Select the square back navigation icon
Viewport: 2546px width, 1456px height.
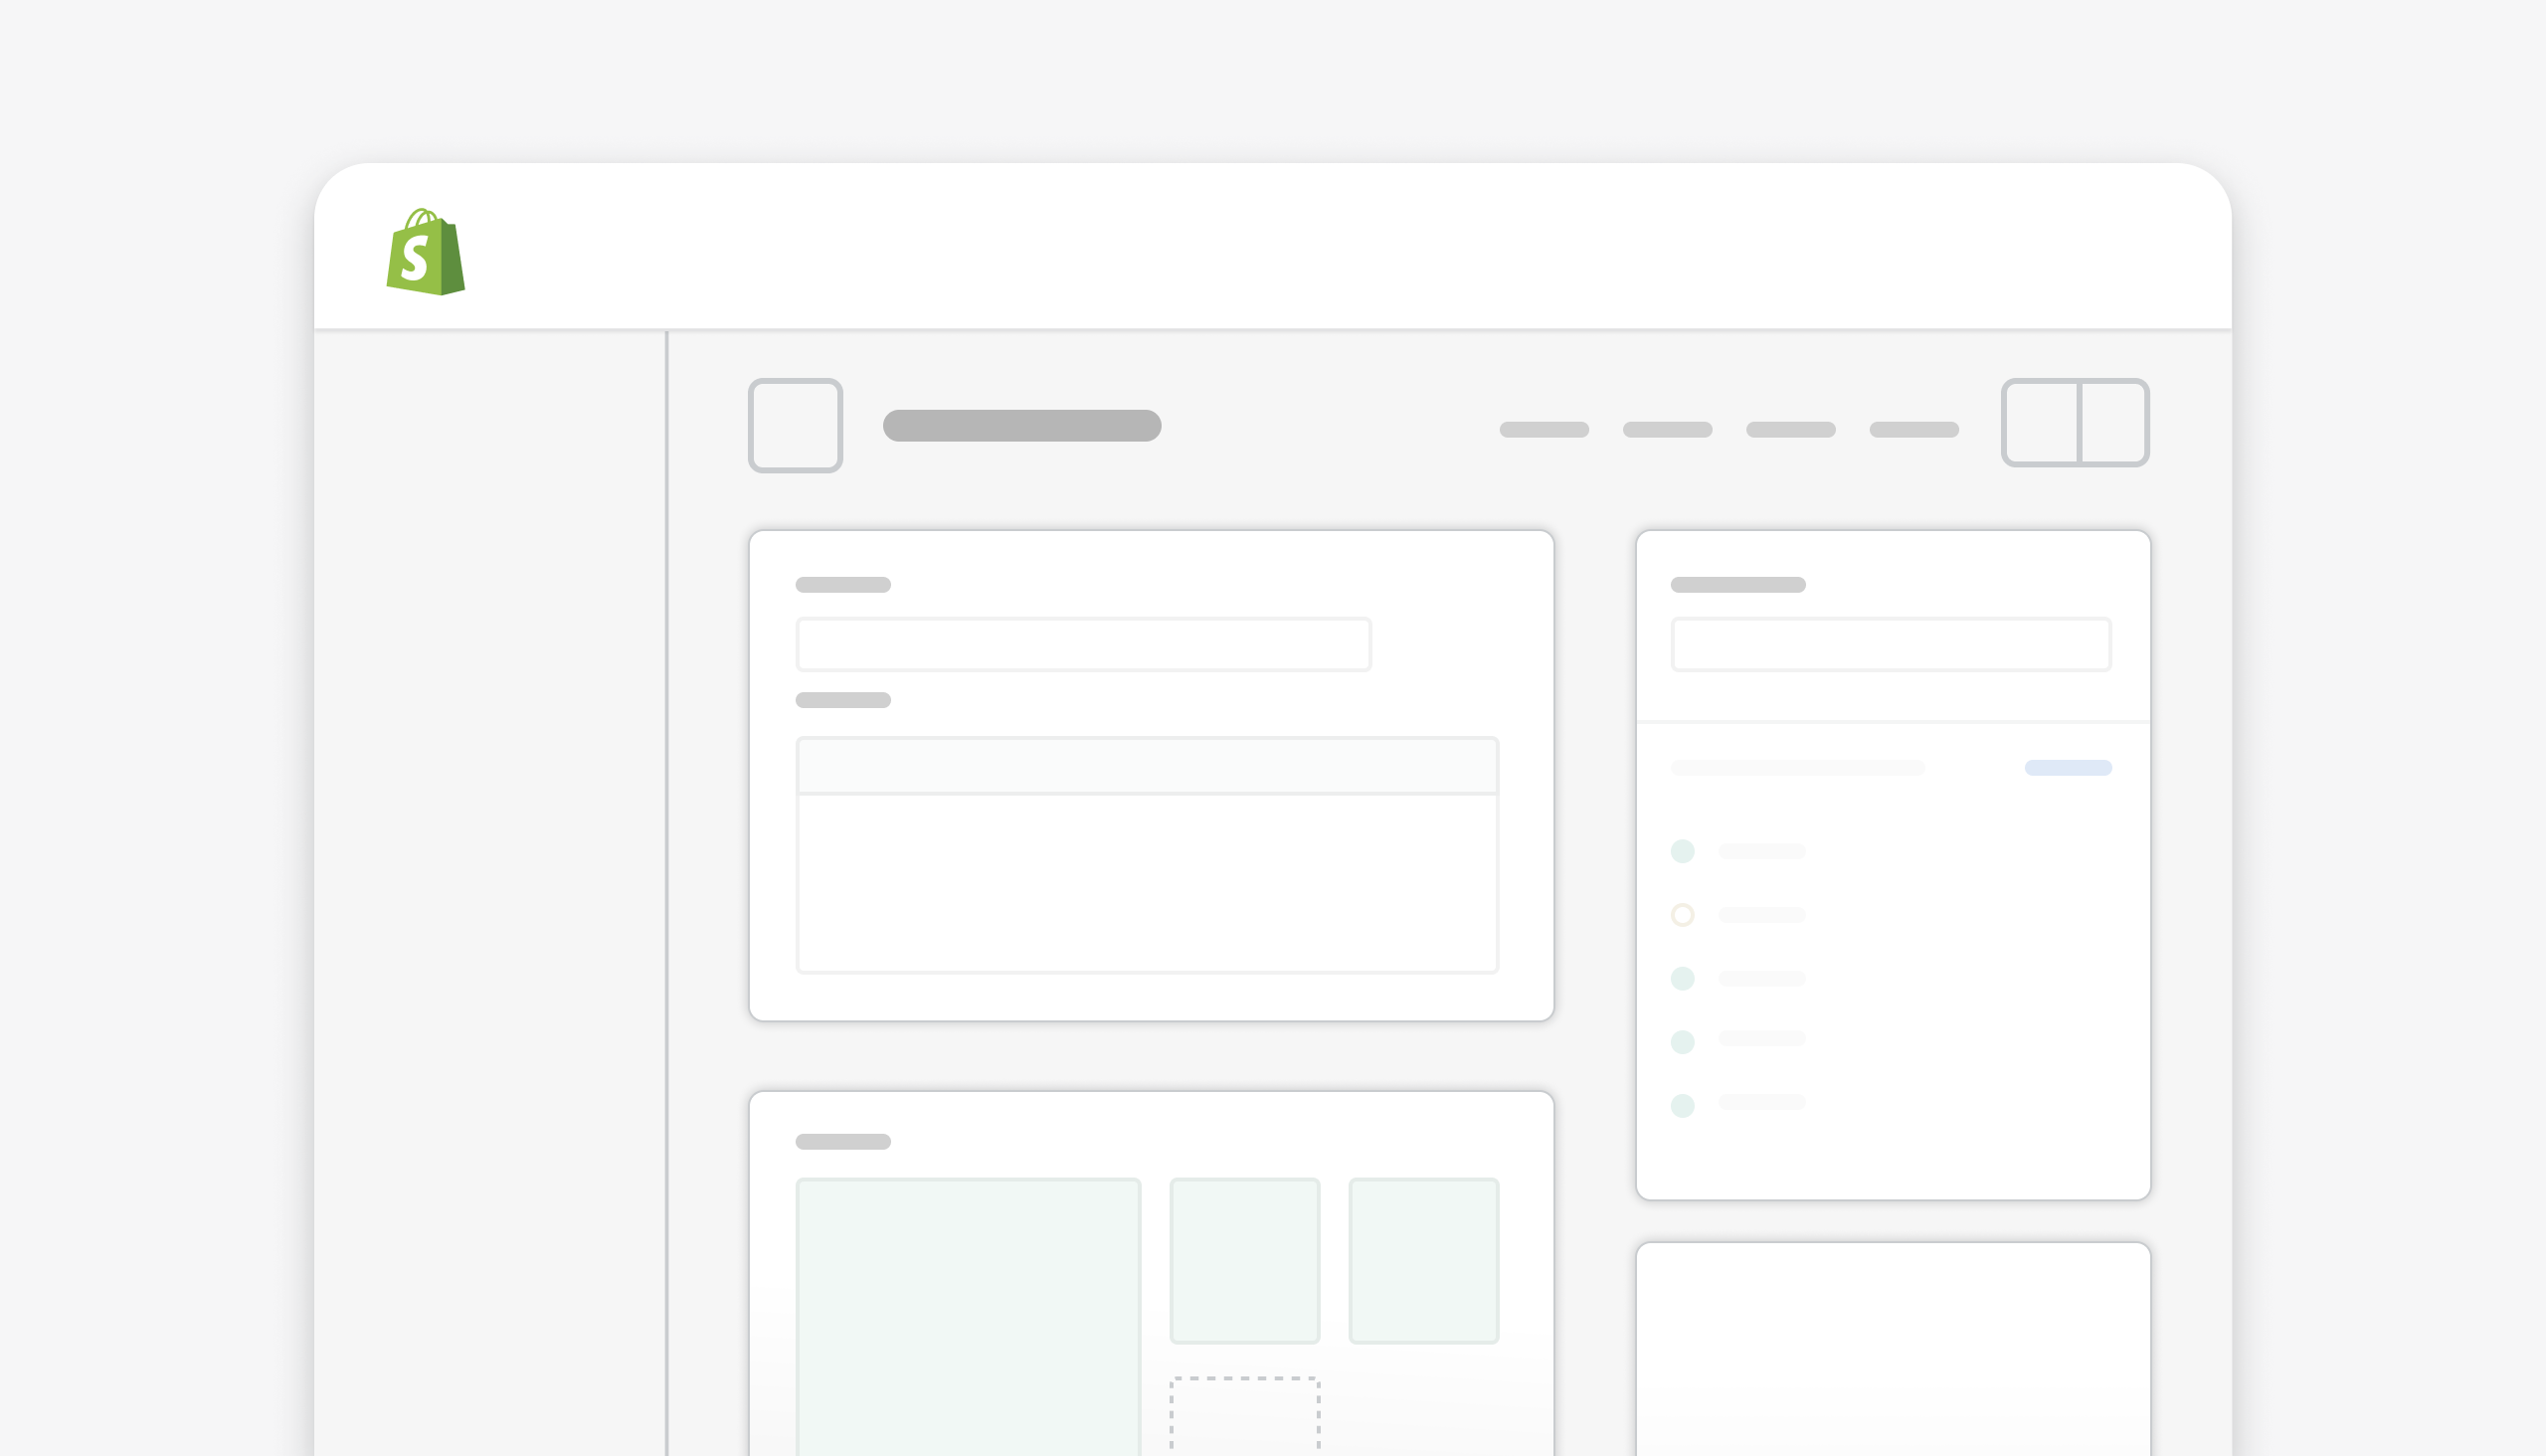794,425
